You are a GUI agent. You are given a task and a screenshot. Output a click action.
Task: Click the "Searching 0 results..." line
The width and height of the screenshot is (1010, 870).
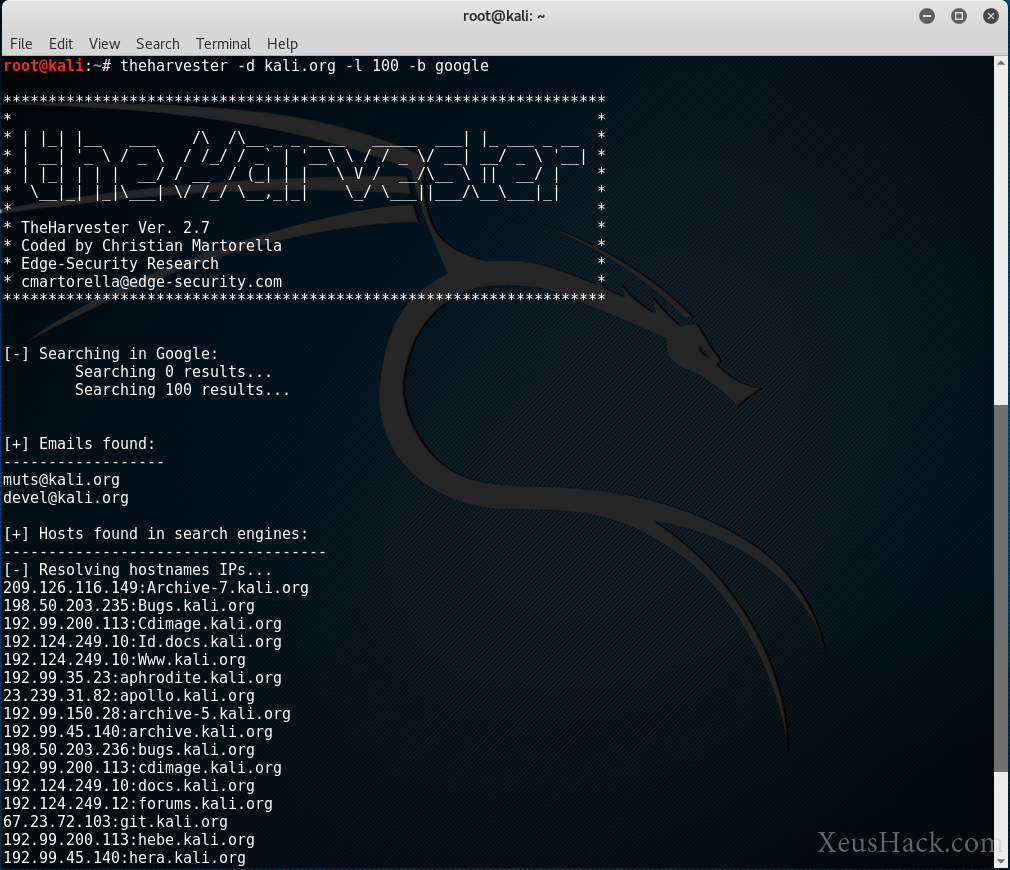tap(173, 372)
